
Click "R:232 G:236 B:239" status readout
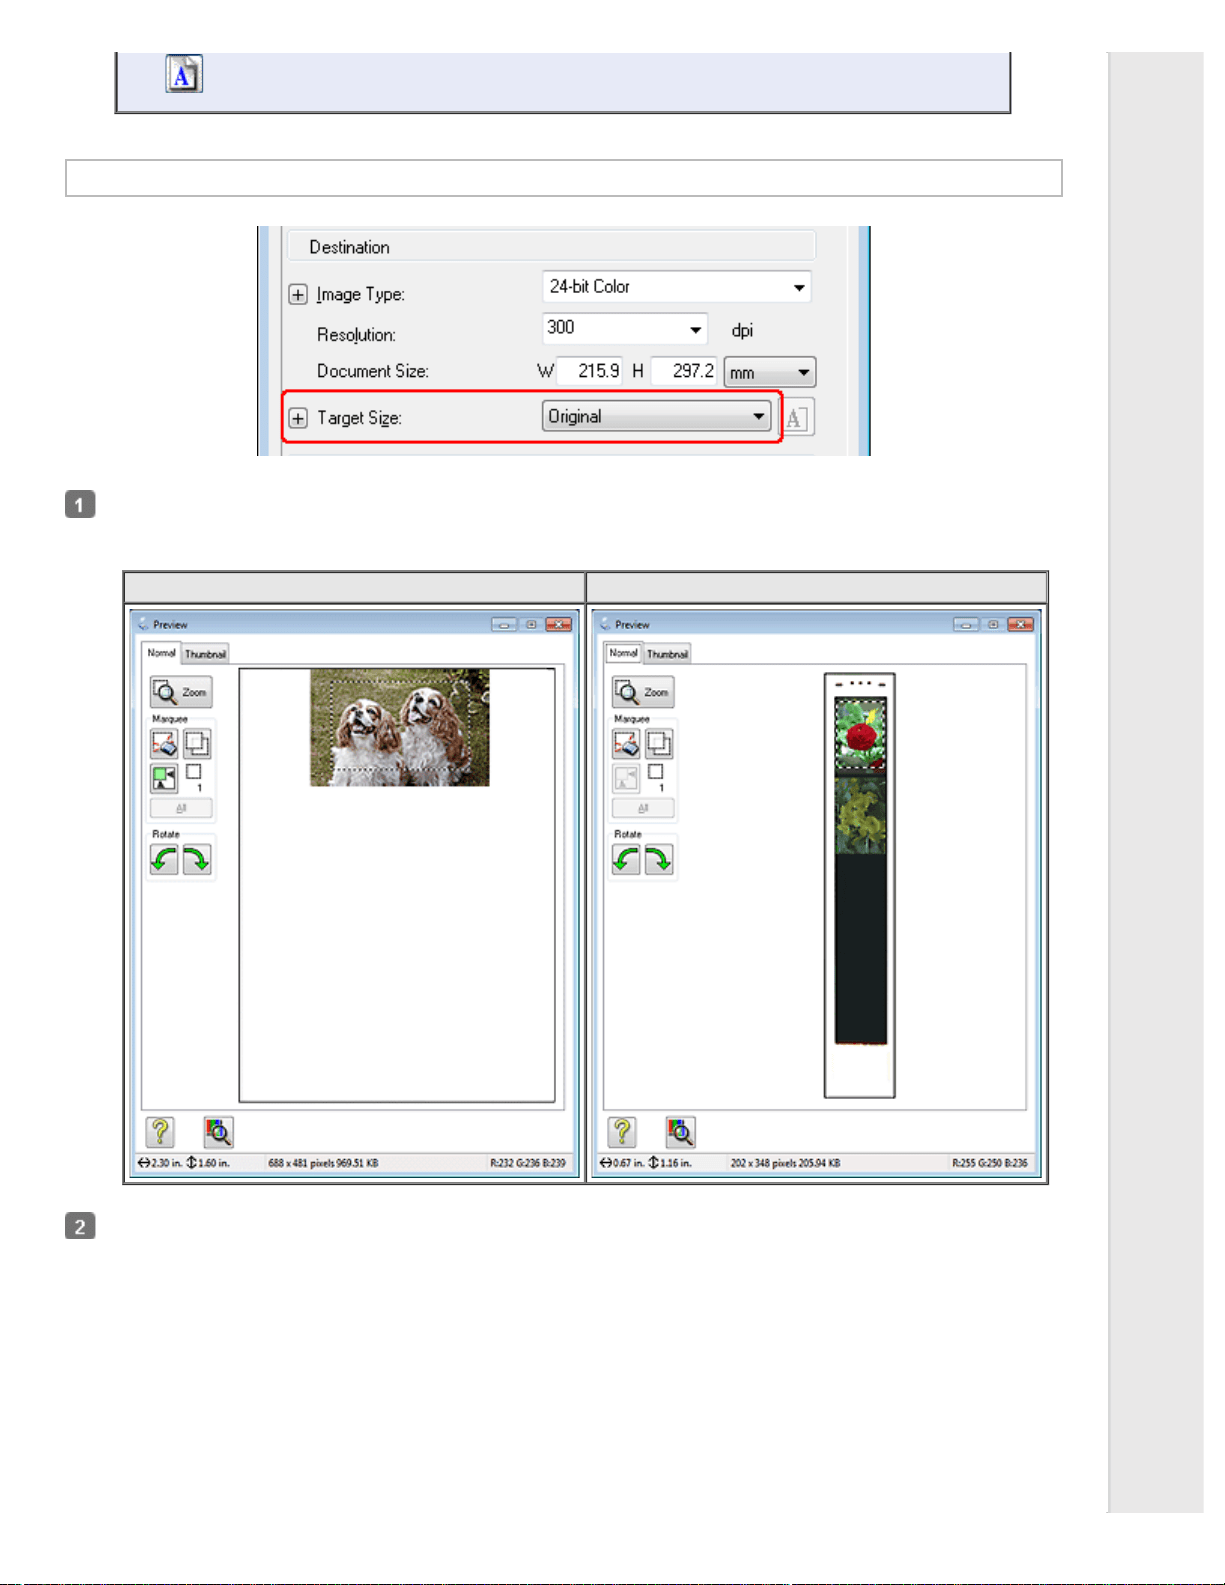point(528,1163)
